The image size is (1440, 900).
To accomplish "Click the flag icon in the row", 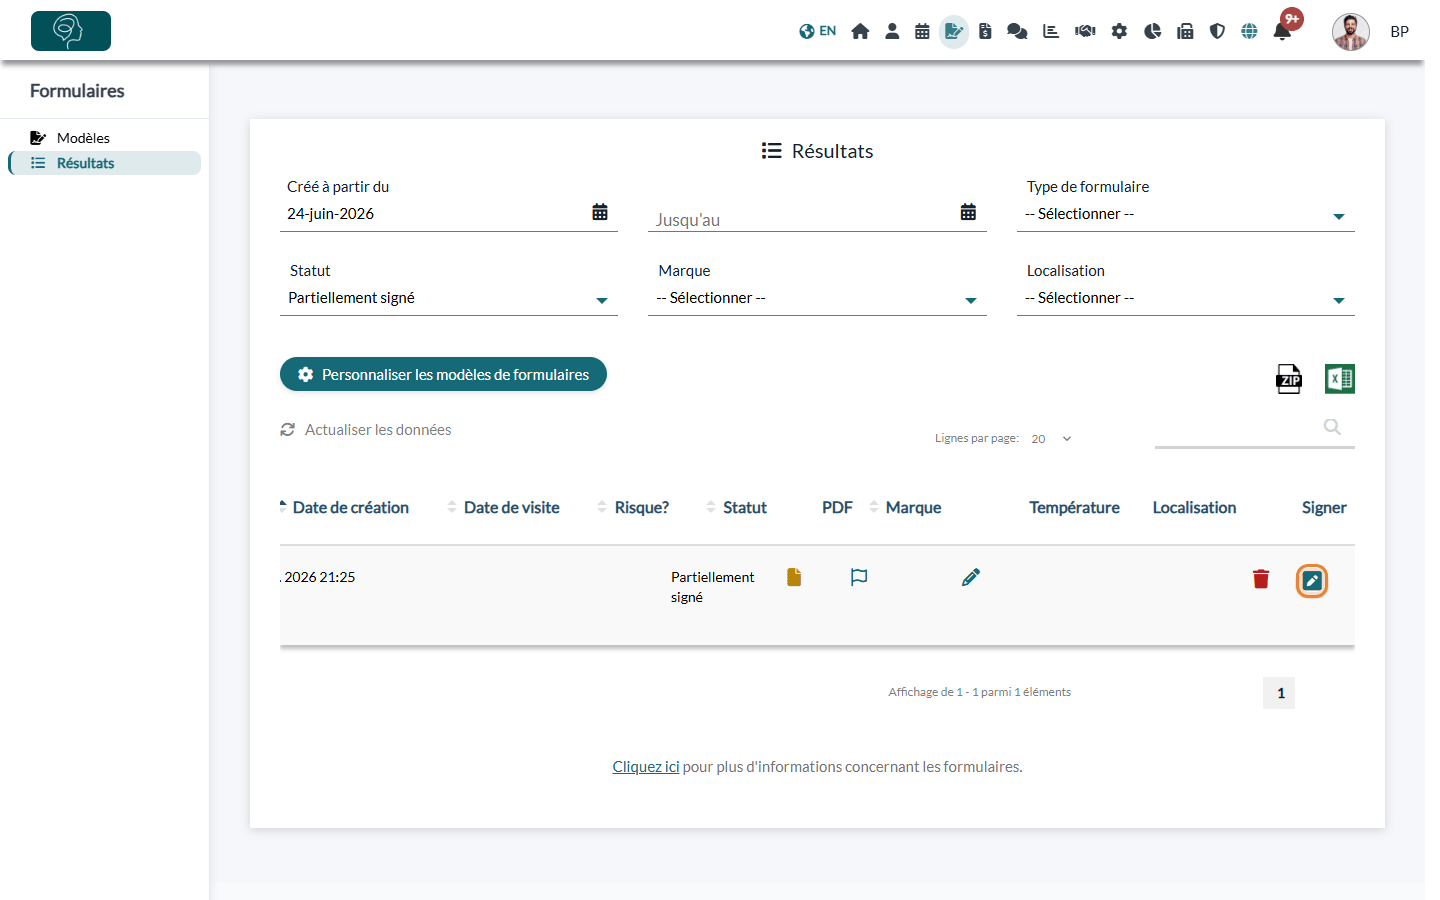I will coord(859,577).
